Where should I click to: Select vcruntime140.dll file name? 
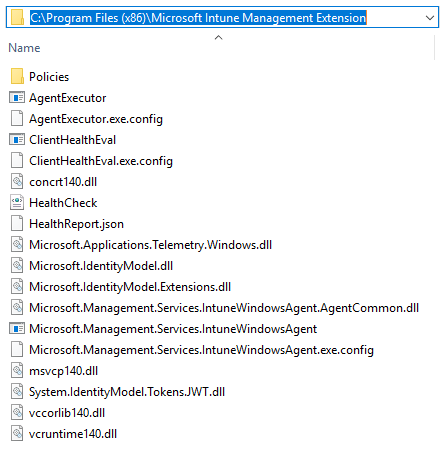point(73,434)
